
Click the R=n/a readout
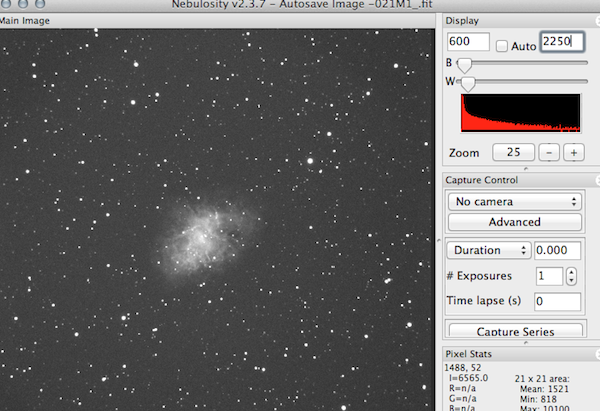pos(462,388)
